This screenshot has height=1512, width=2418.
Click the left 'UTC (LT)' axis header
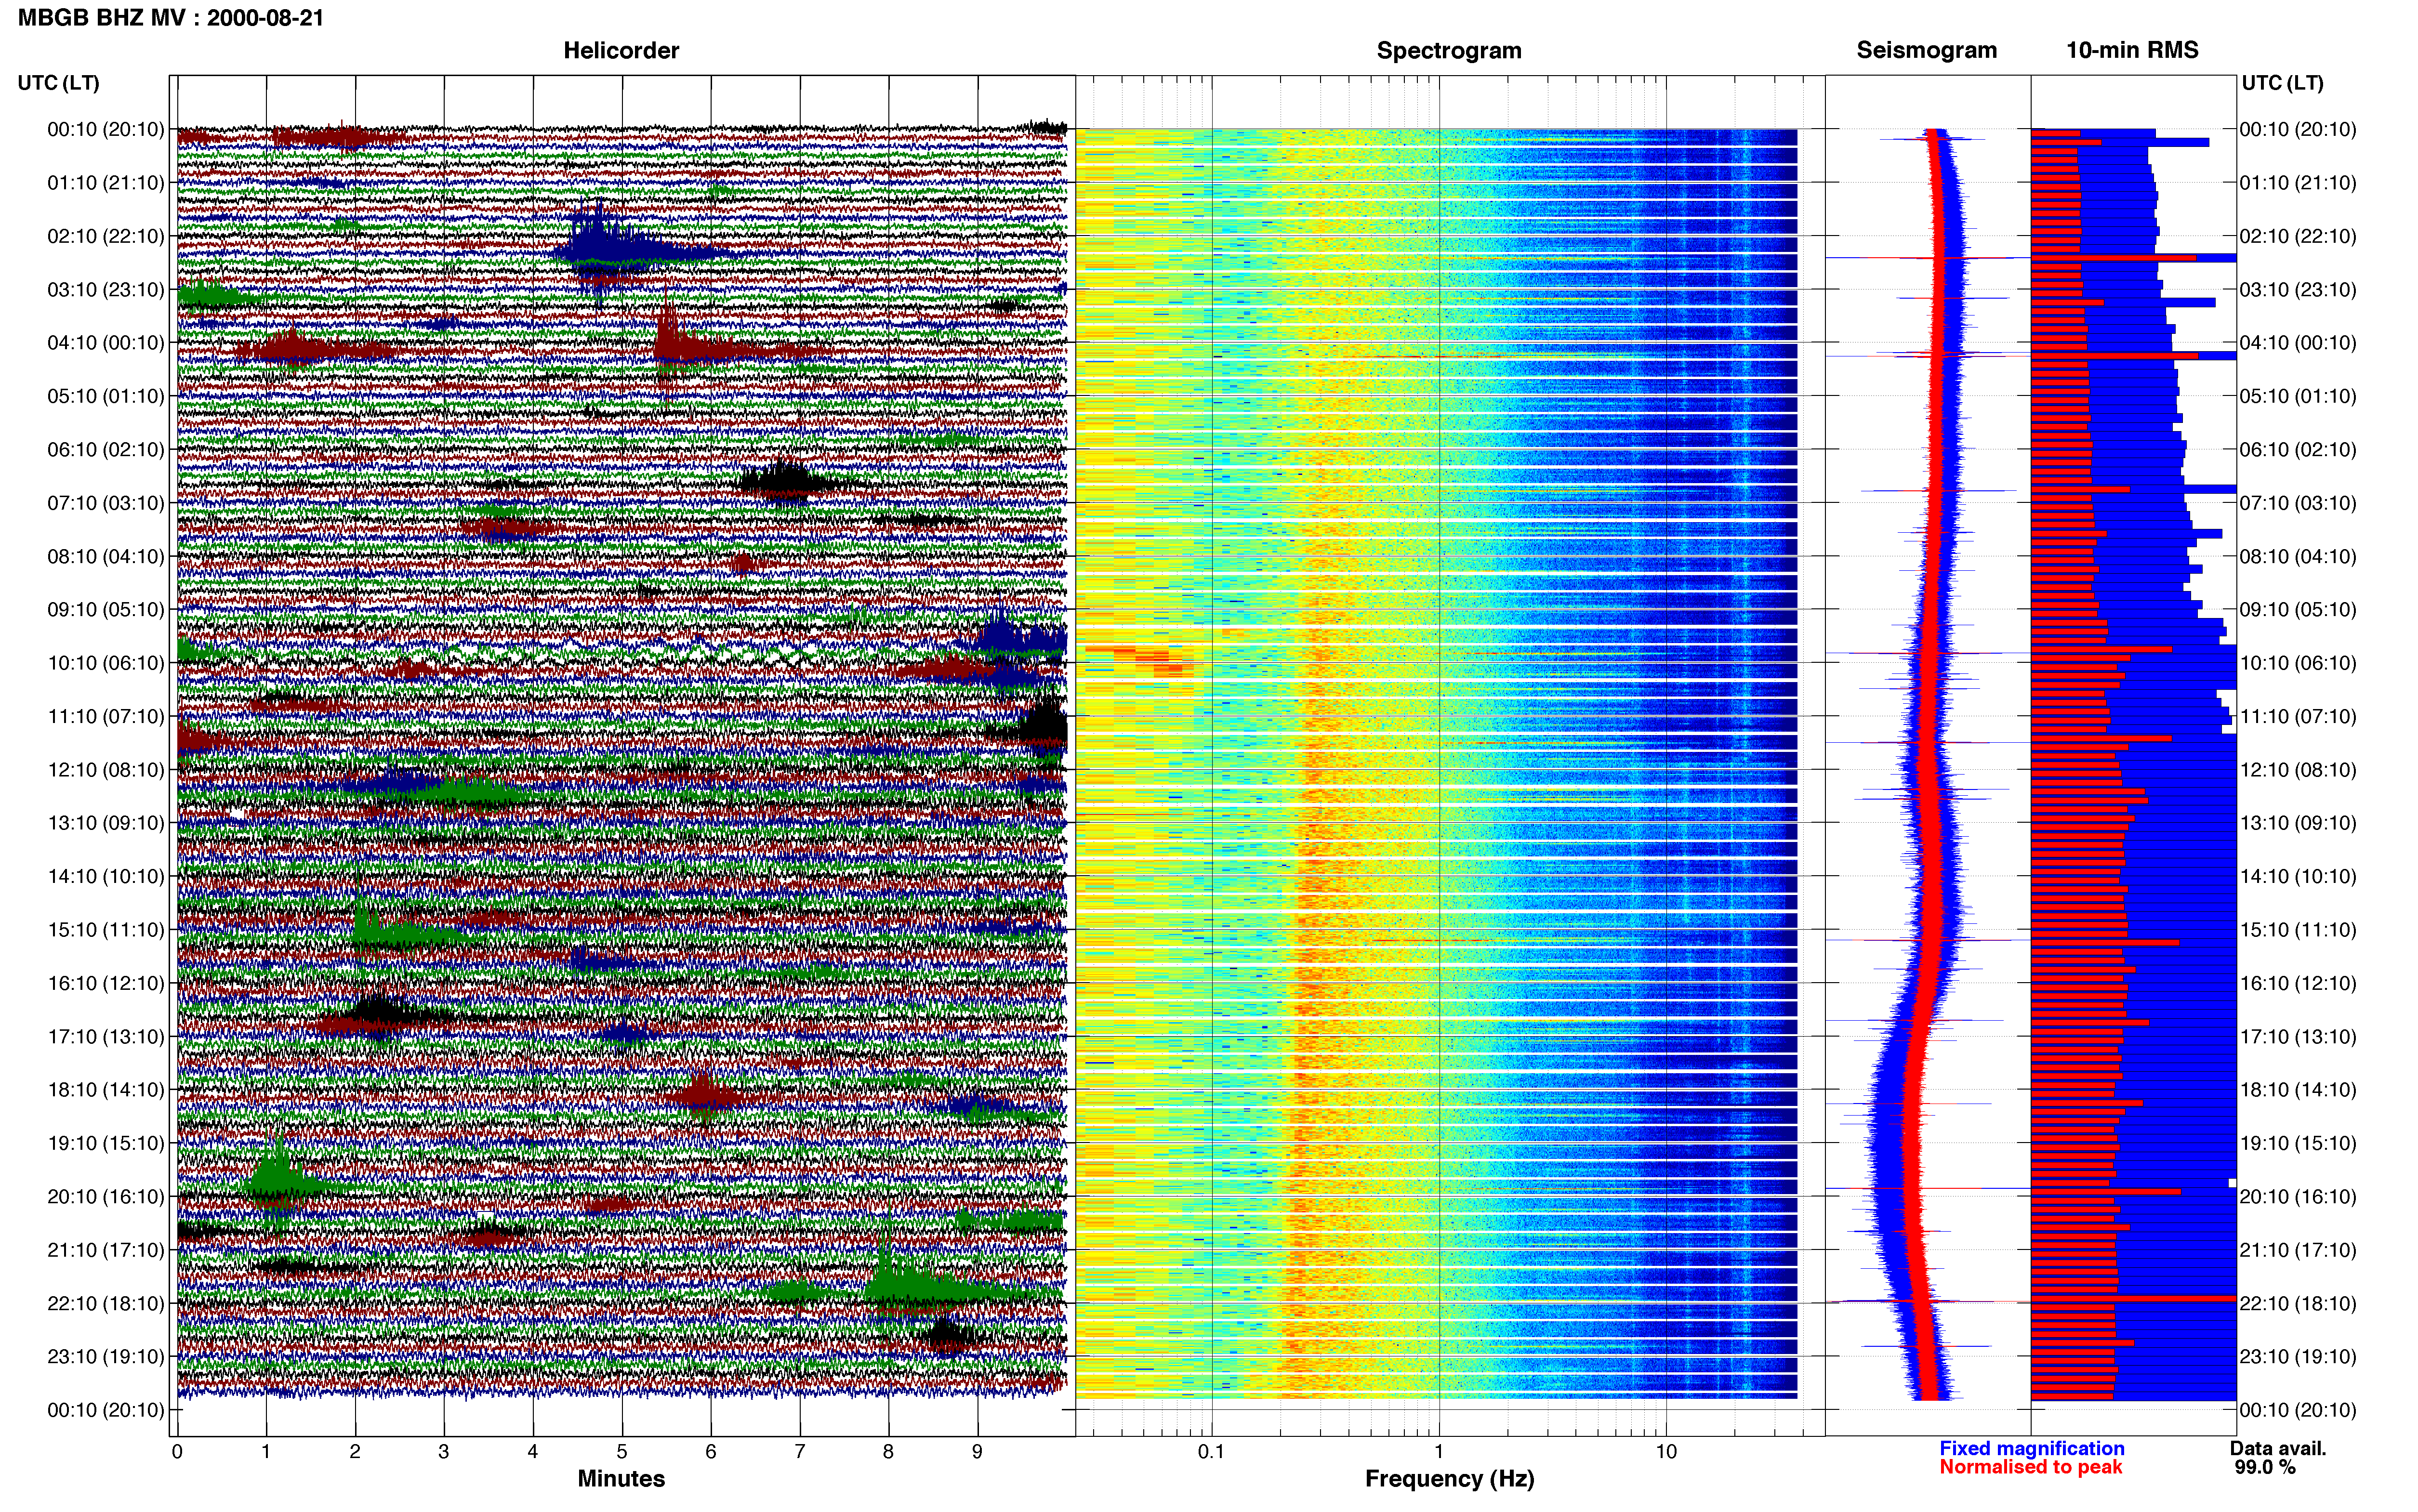coord(59,83)
